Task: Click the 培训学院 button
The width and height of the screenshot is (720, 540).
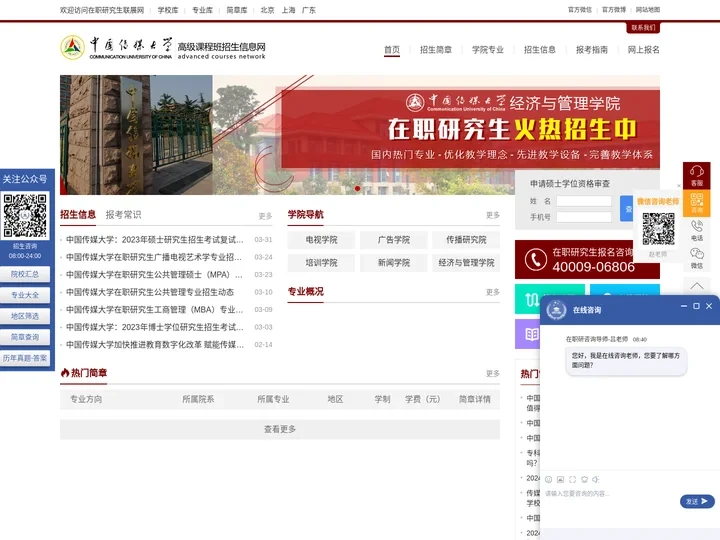Action: [x=321, y=263]
